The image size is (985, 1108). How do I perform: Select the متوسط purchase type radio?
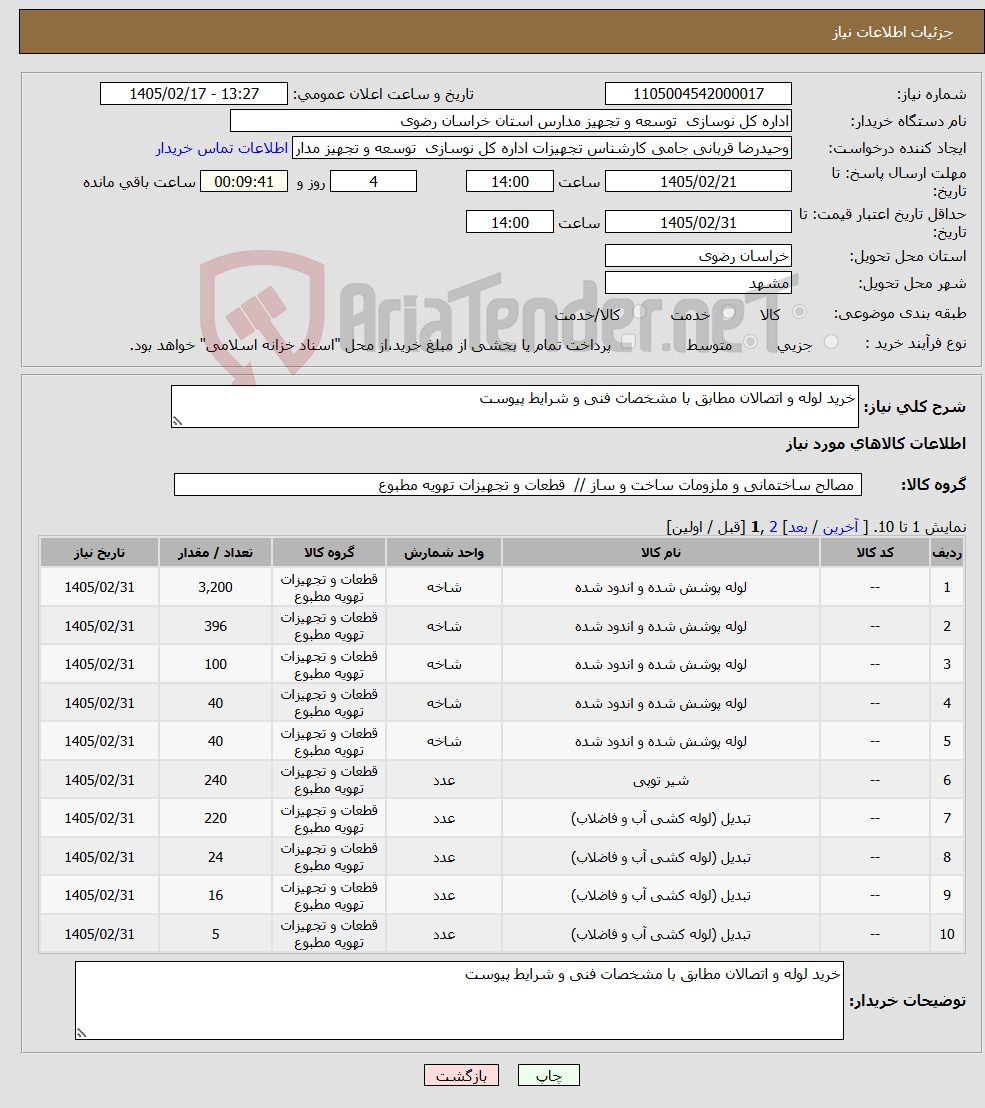tap(750, 342)
